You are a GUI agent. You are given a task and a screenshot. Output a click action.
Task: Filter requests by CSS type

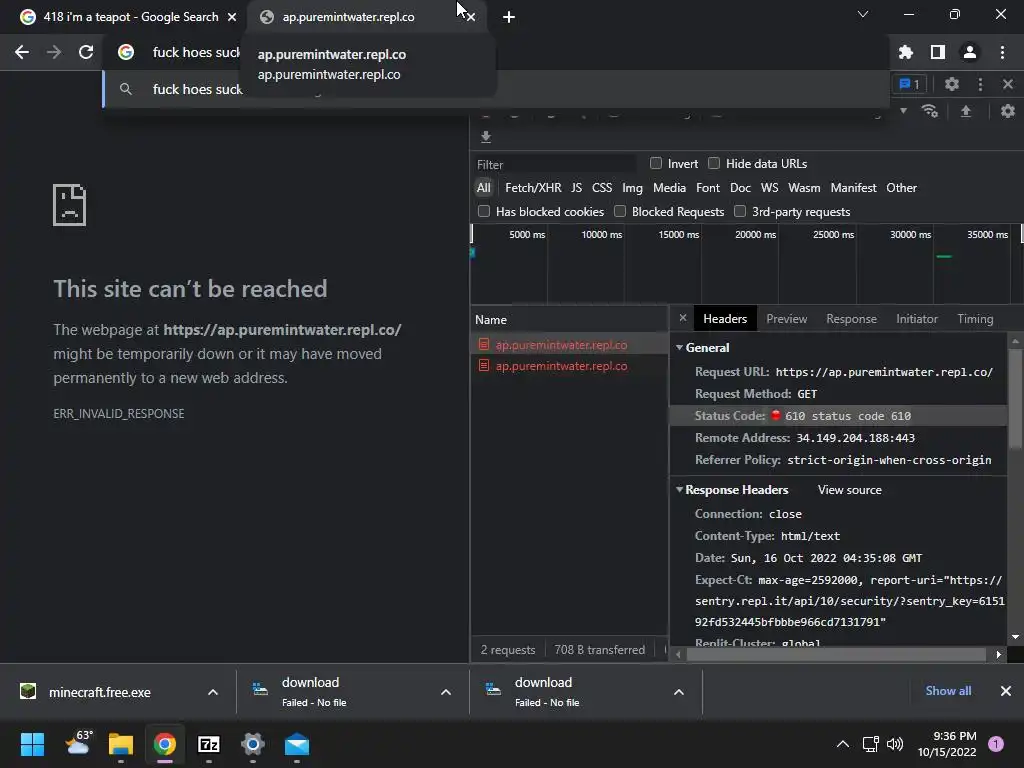pyautogui.click(x=601, y=187)
